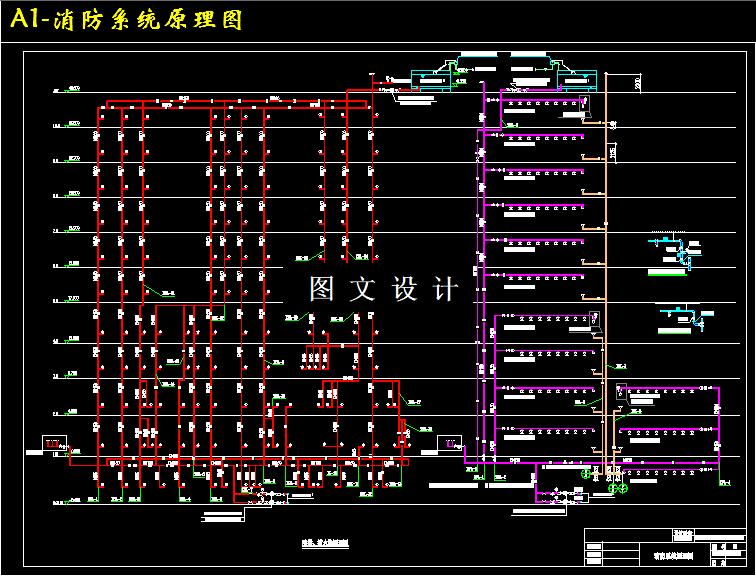The width and height of the screenshot is (756, 576).
Task: Click the yellow title A1-消防系统原理图
Action: pyautogui.click(x=126, y=20)
